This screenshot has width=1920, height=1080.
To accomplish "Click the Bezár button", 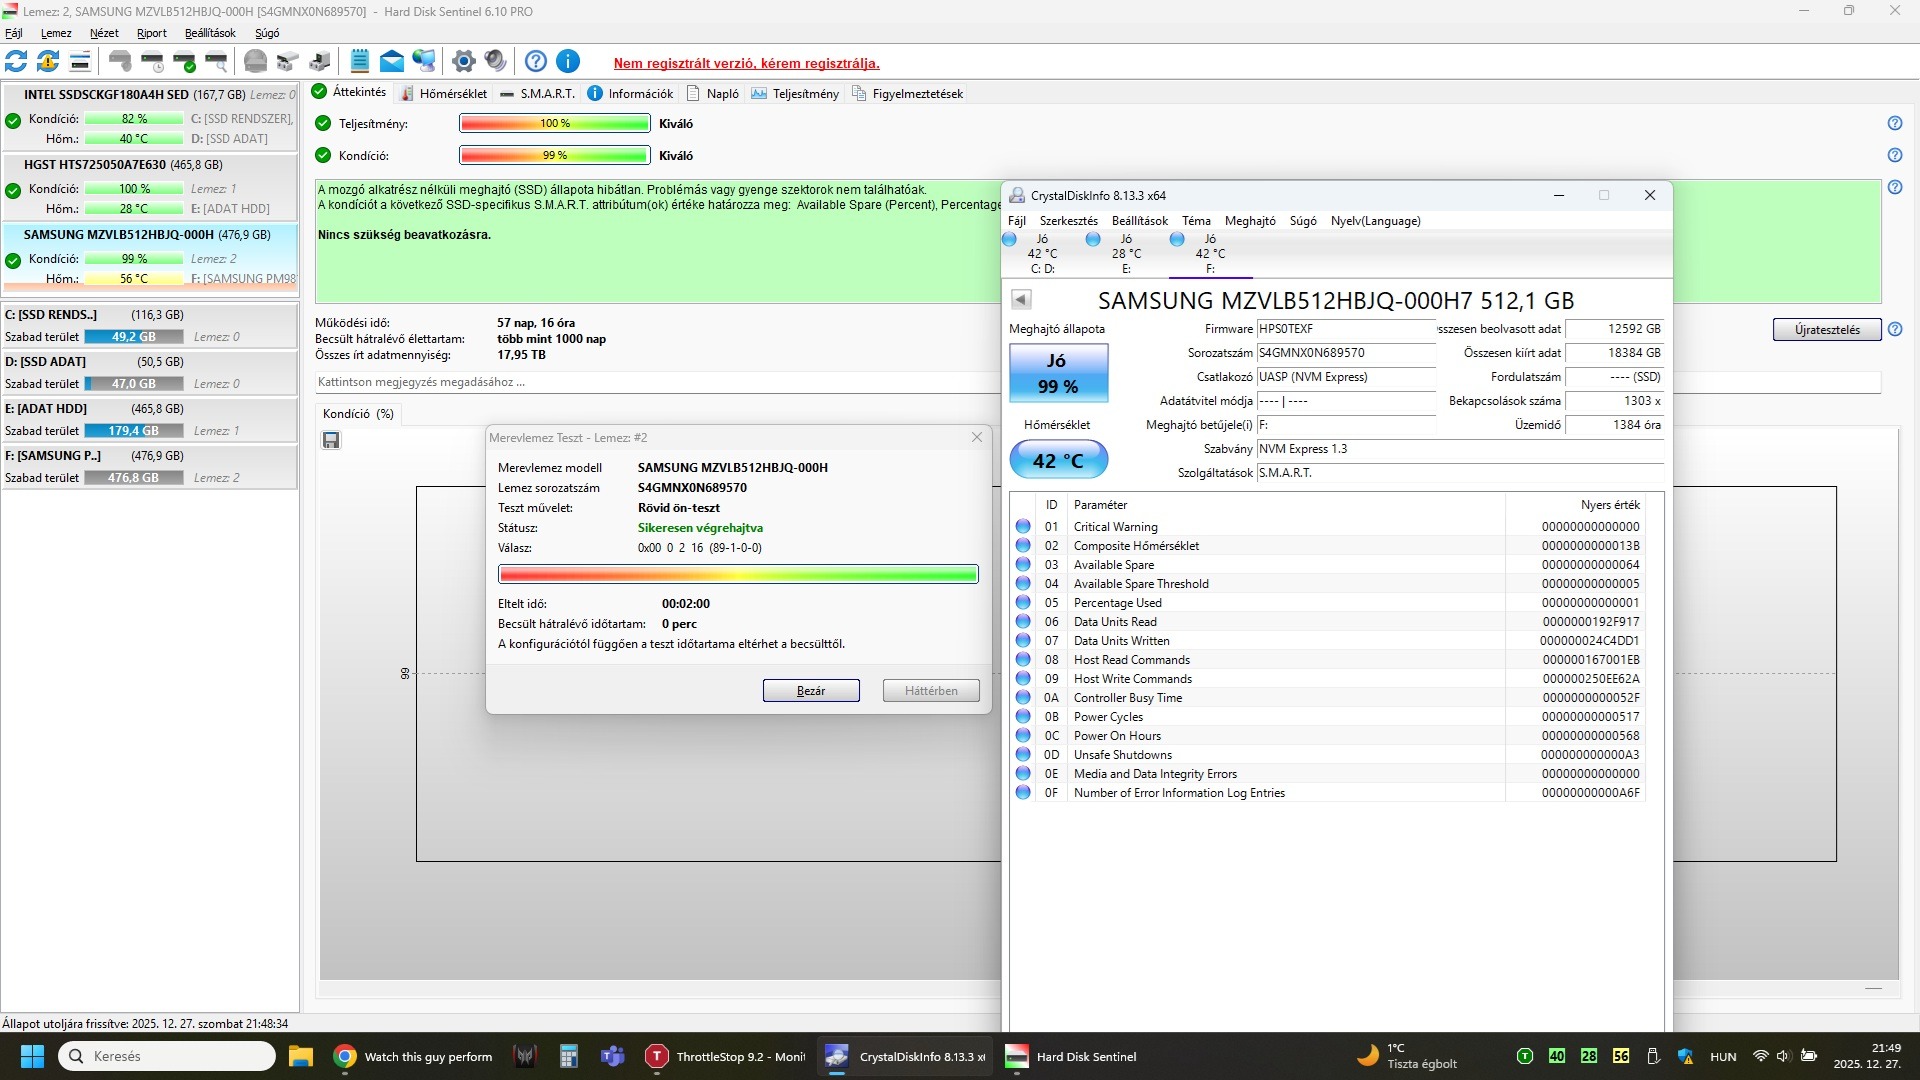I will pyautogui.click(x=810, y=691).
